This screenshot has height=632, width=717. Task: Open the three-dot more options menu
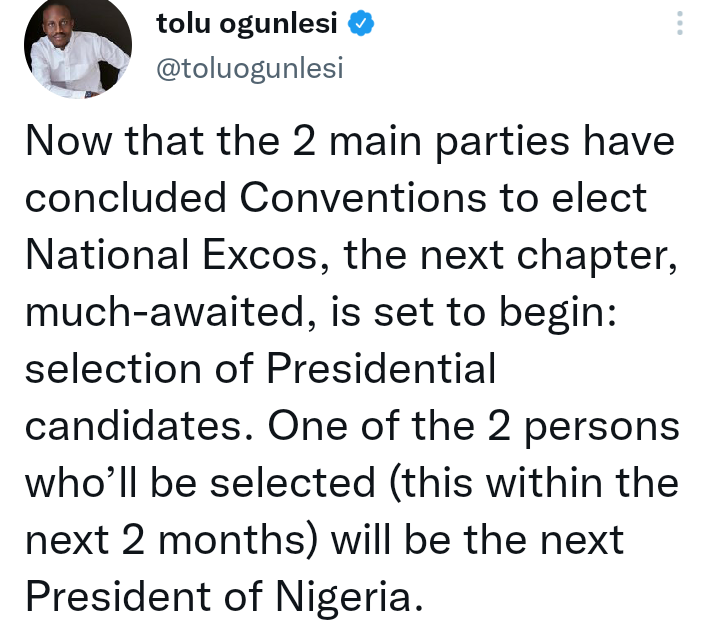click(680, 23)
